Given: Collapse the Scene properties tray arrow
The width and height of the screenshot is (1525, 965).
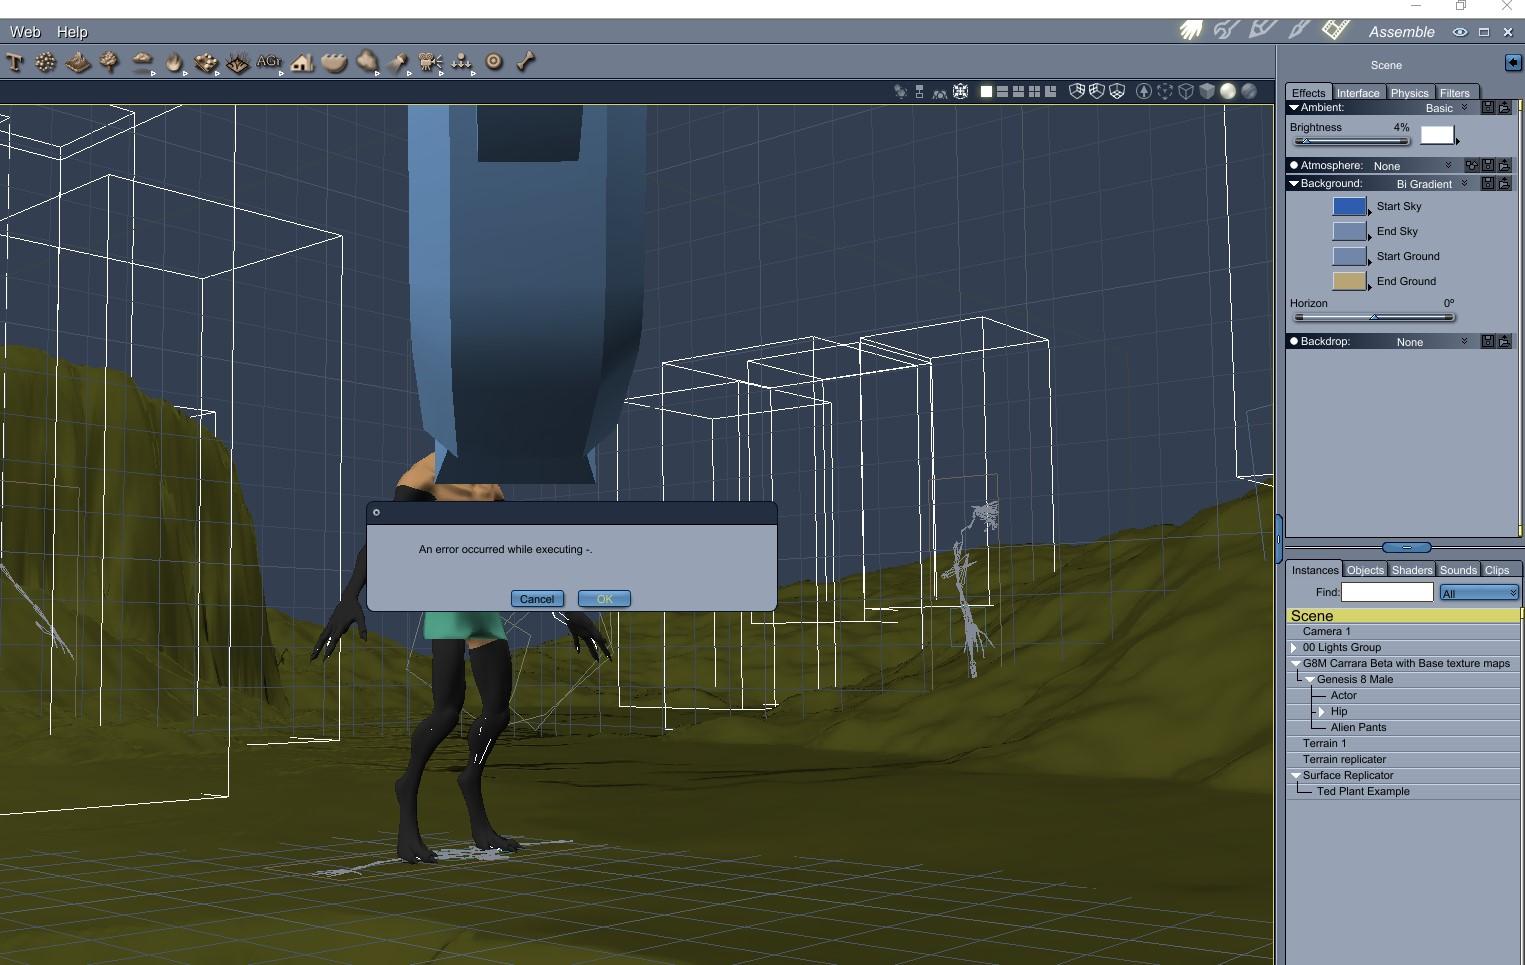Looking at the screenshot, I should pos(1513,63).
